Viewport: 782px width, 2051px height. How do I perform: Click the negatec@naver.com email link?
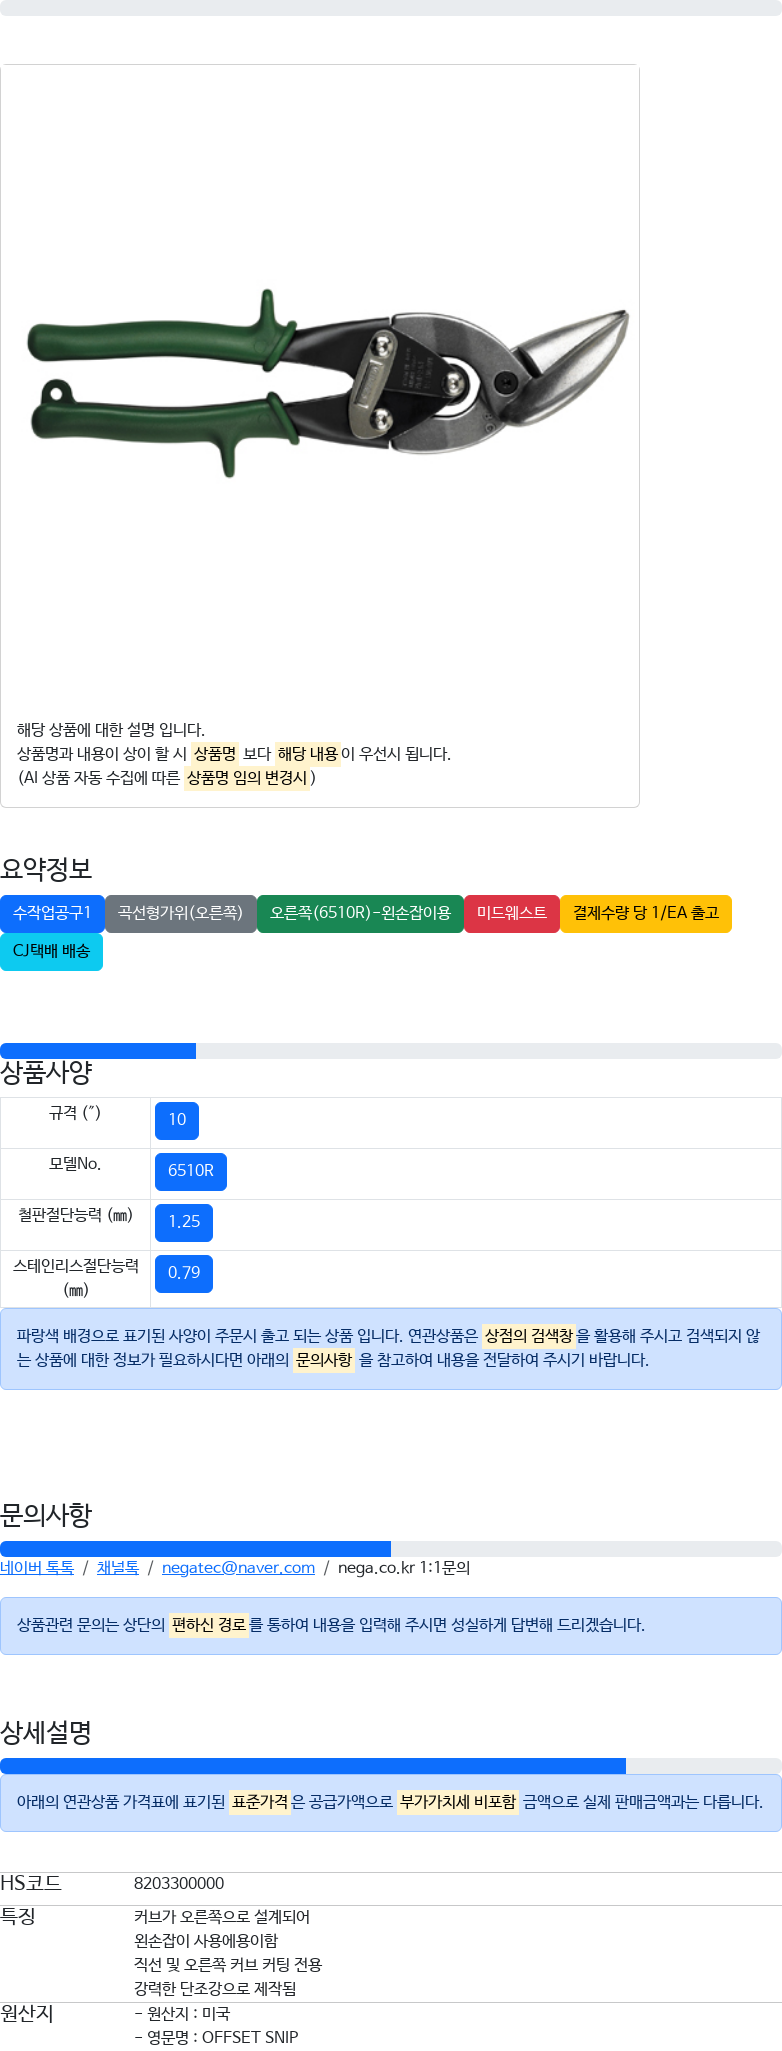[x=238, y=1567]
